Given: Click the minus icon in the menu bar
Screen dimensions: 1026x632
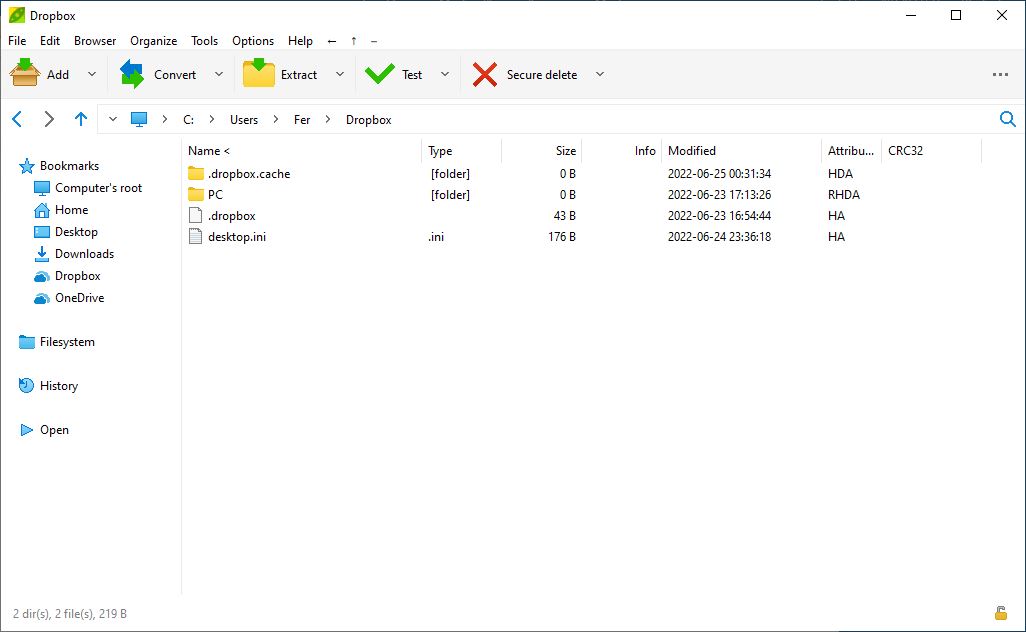Looking at the screenshot, I should point(374,41).
